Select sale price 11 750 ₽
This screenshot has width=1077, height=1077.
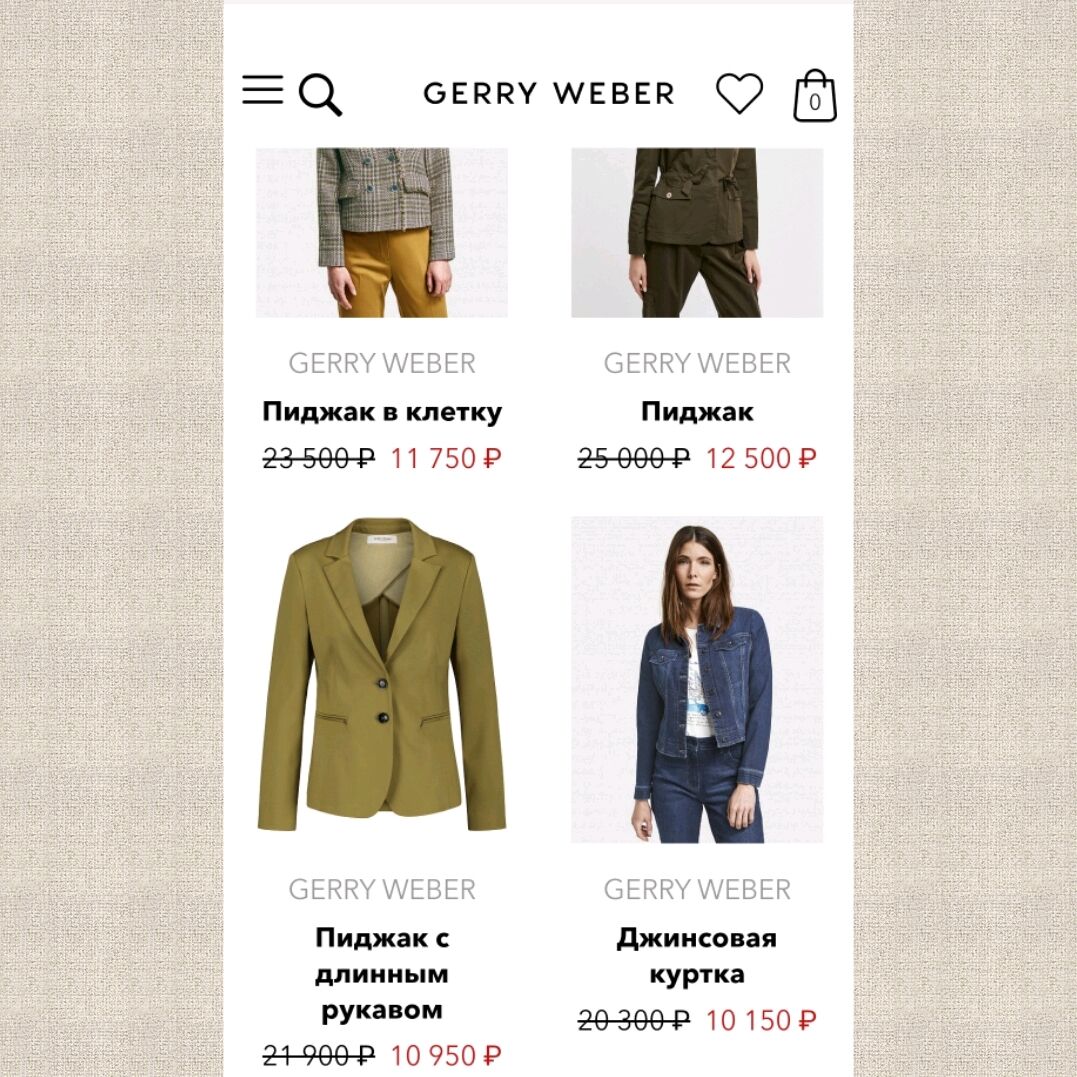[x=446, y=458]
